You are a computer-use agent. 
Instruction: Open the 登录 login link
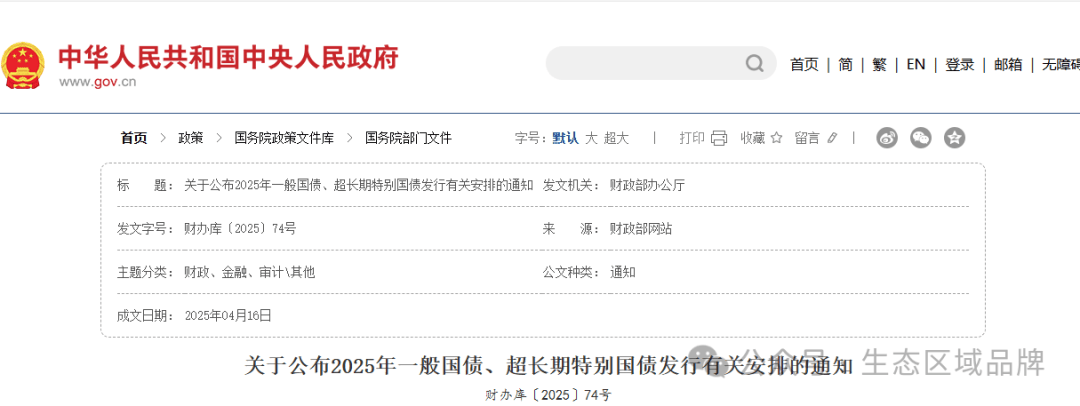coord(959,65)
